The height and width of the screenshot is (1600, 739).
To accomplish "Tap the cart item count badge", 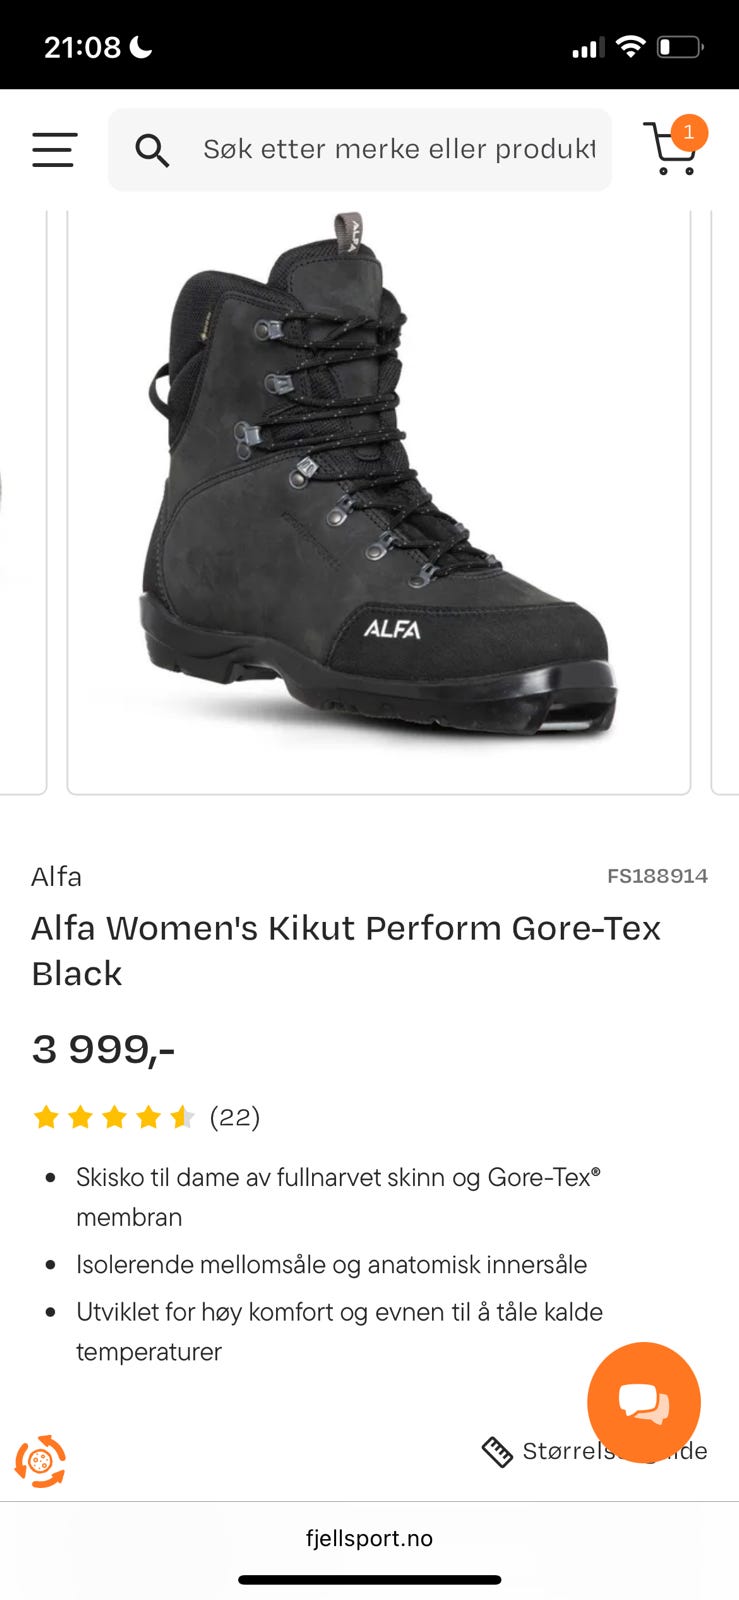I will [x=689, y=132].
